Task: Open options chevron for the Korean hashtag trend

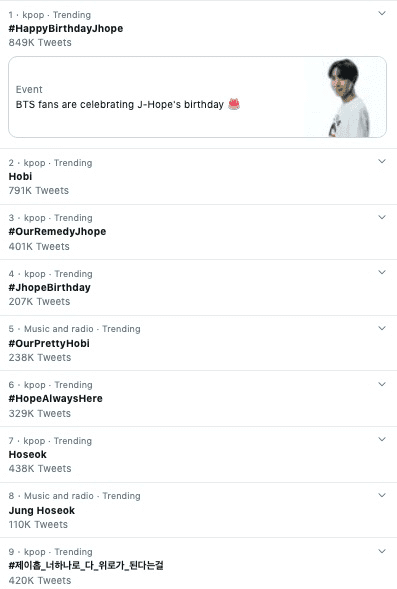Action: tap(382, 551)
